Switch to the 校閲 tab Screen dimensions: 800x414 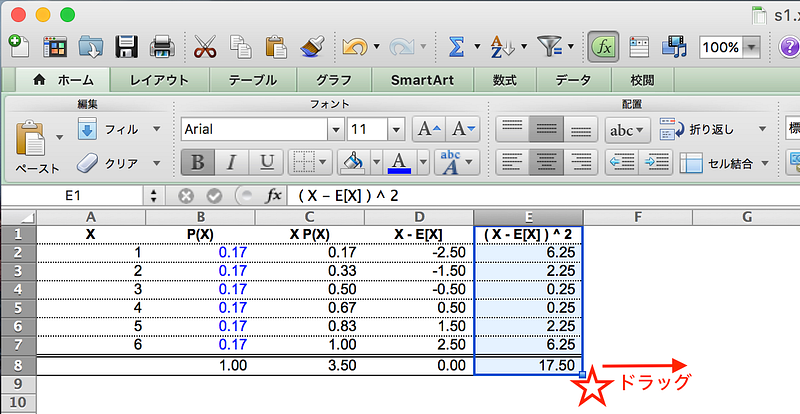pos(642,80)
